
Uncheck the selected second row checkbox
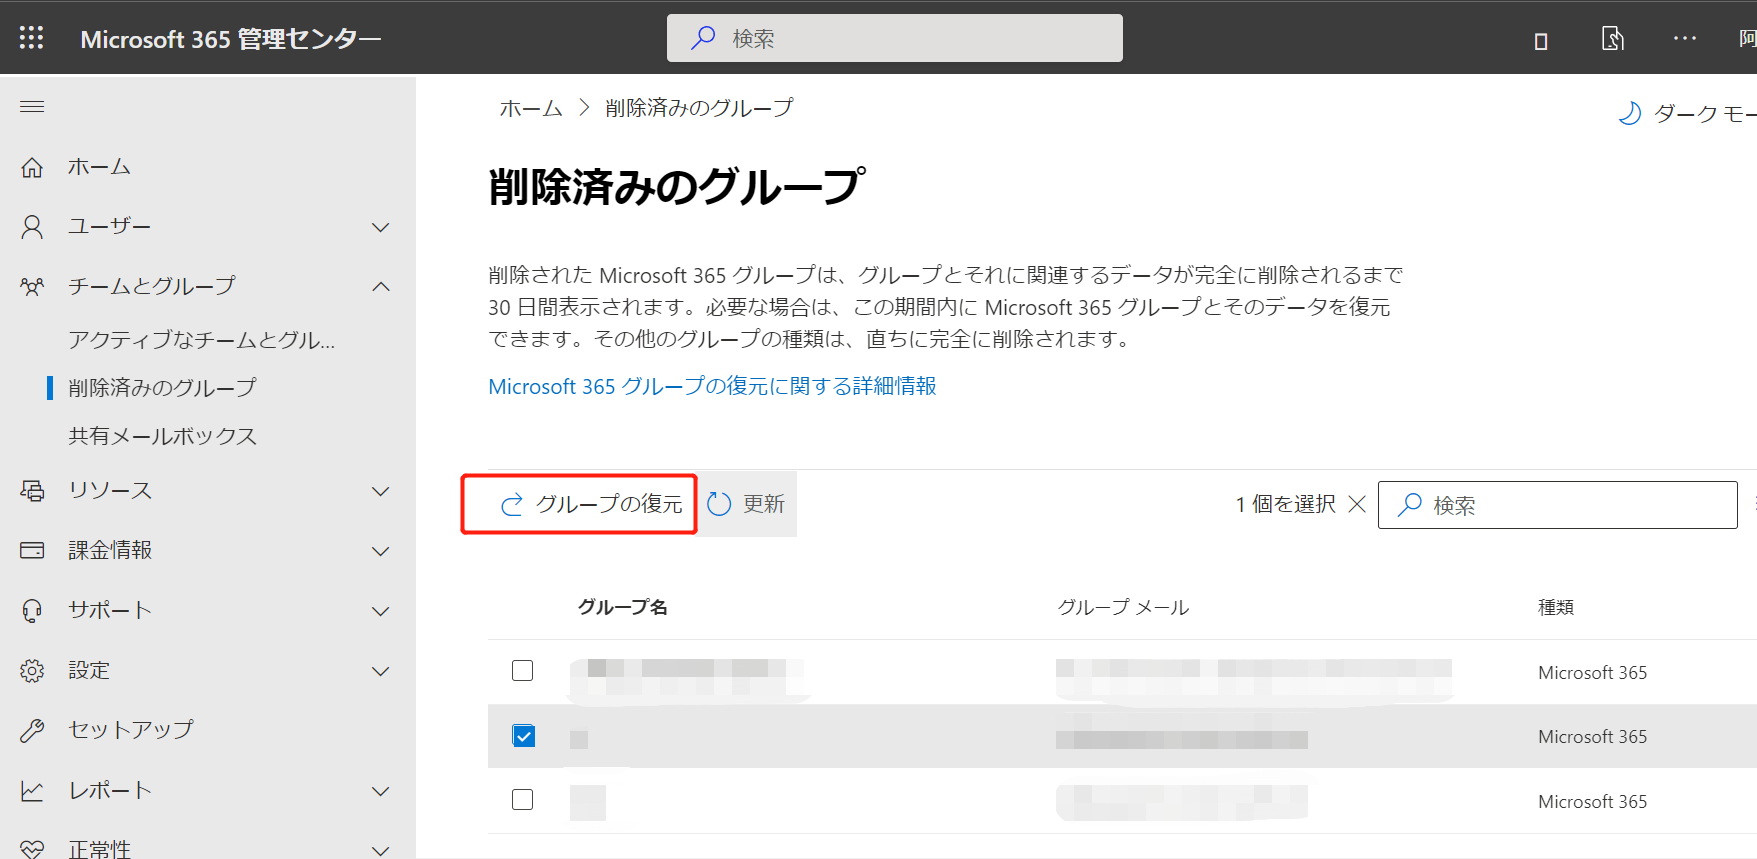coord(523,736)
